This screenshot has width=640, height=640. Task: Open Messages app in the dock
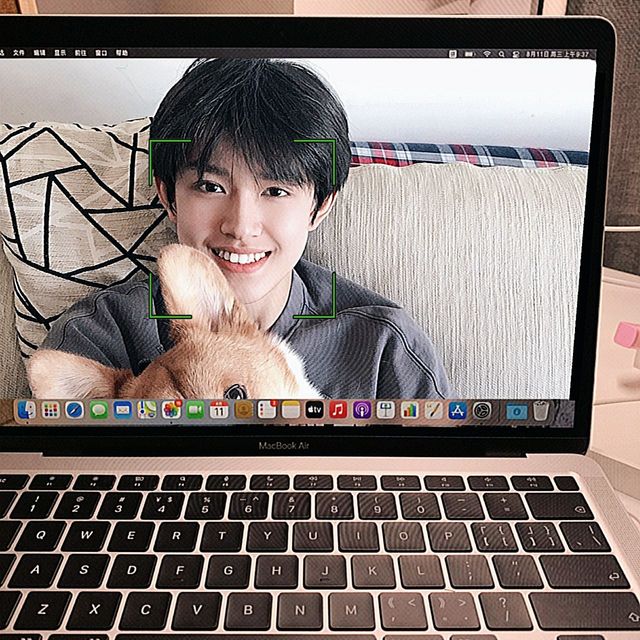tap(99, 409)
